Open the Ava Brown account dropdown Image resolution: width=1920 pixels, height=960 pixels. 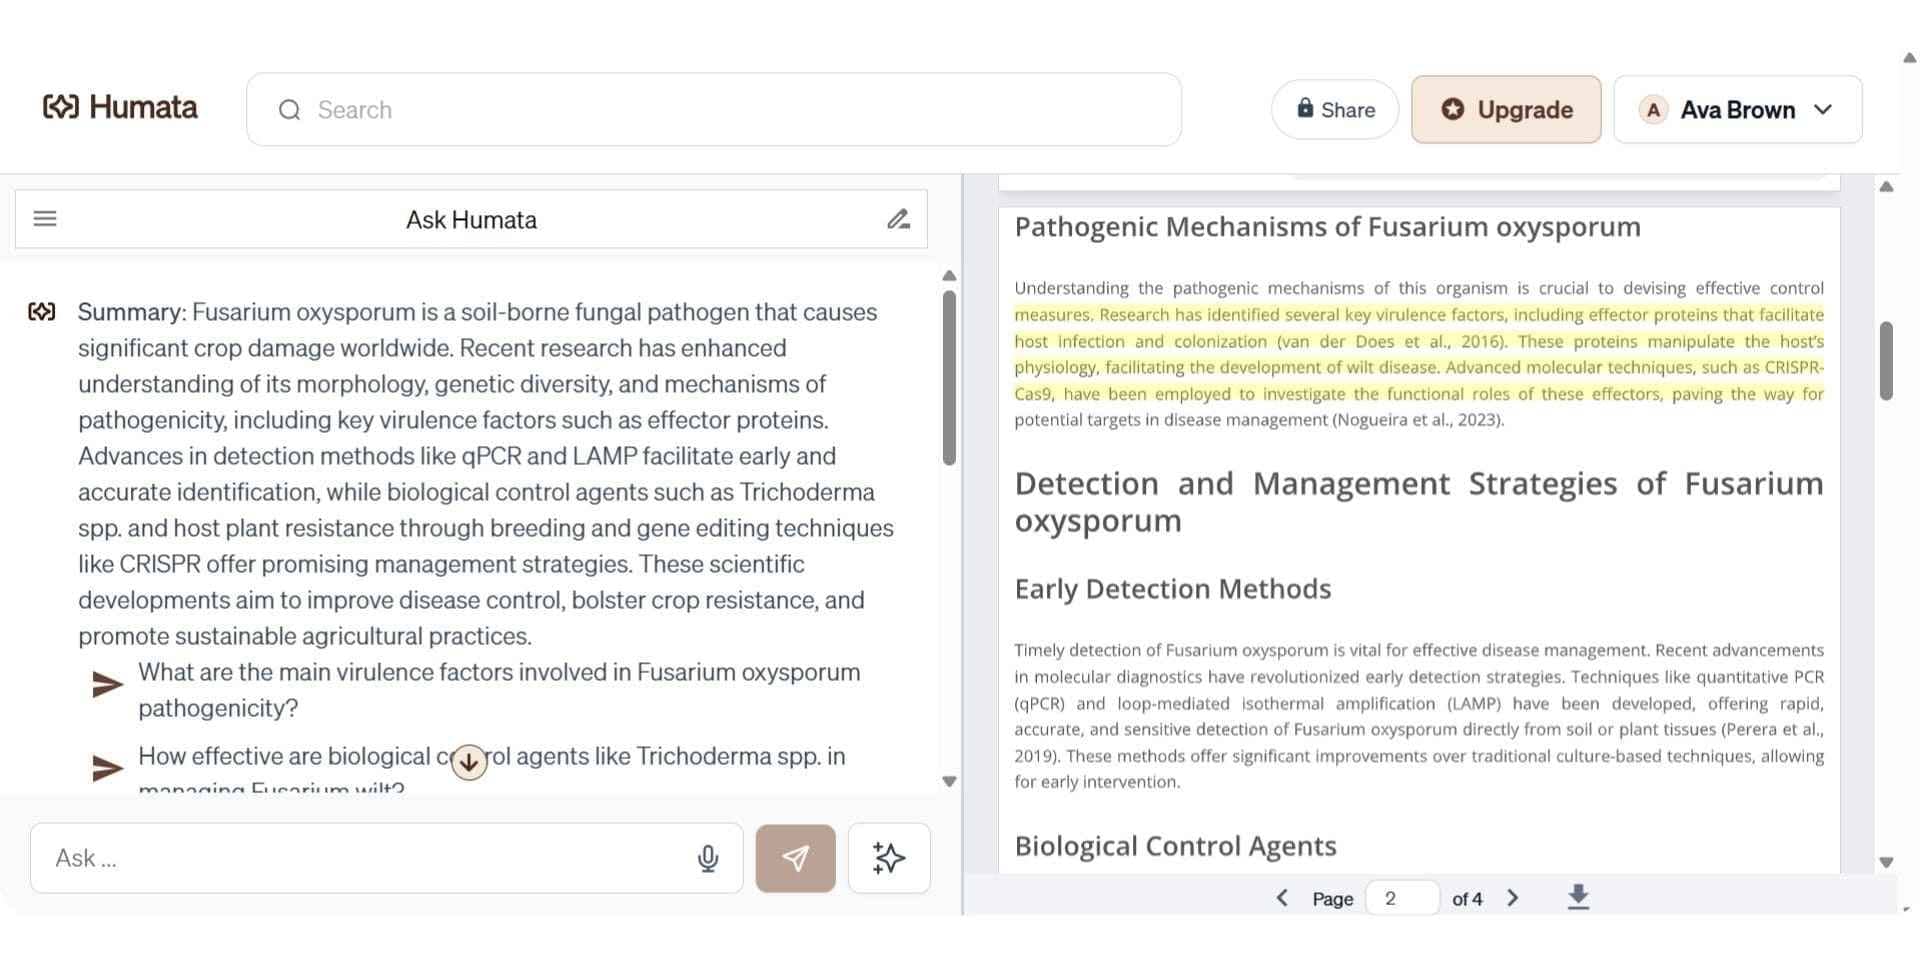tap(1737, 109)
